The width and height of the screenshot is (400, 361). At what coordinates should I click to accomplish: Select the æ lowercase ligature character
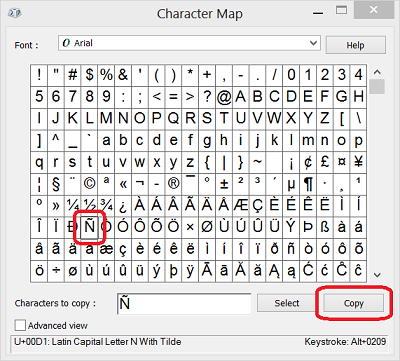106,249
